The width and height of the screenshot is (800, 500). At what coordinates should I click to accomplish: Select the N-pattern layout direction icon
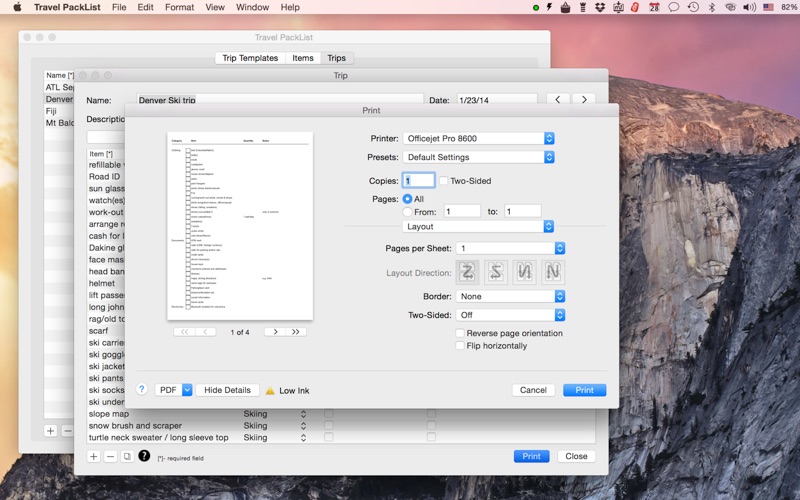pos(553,272)
